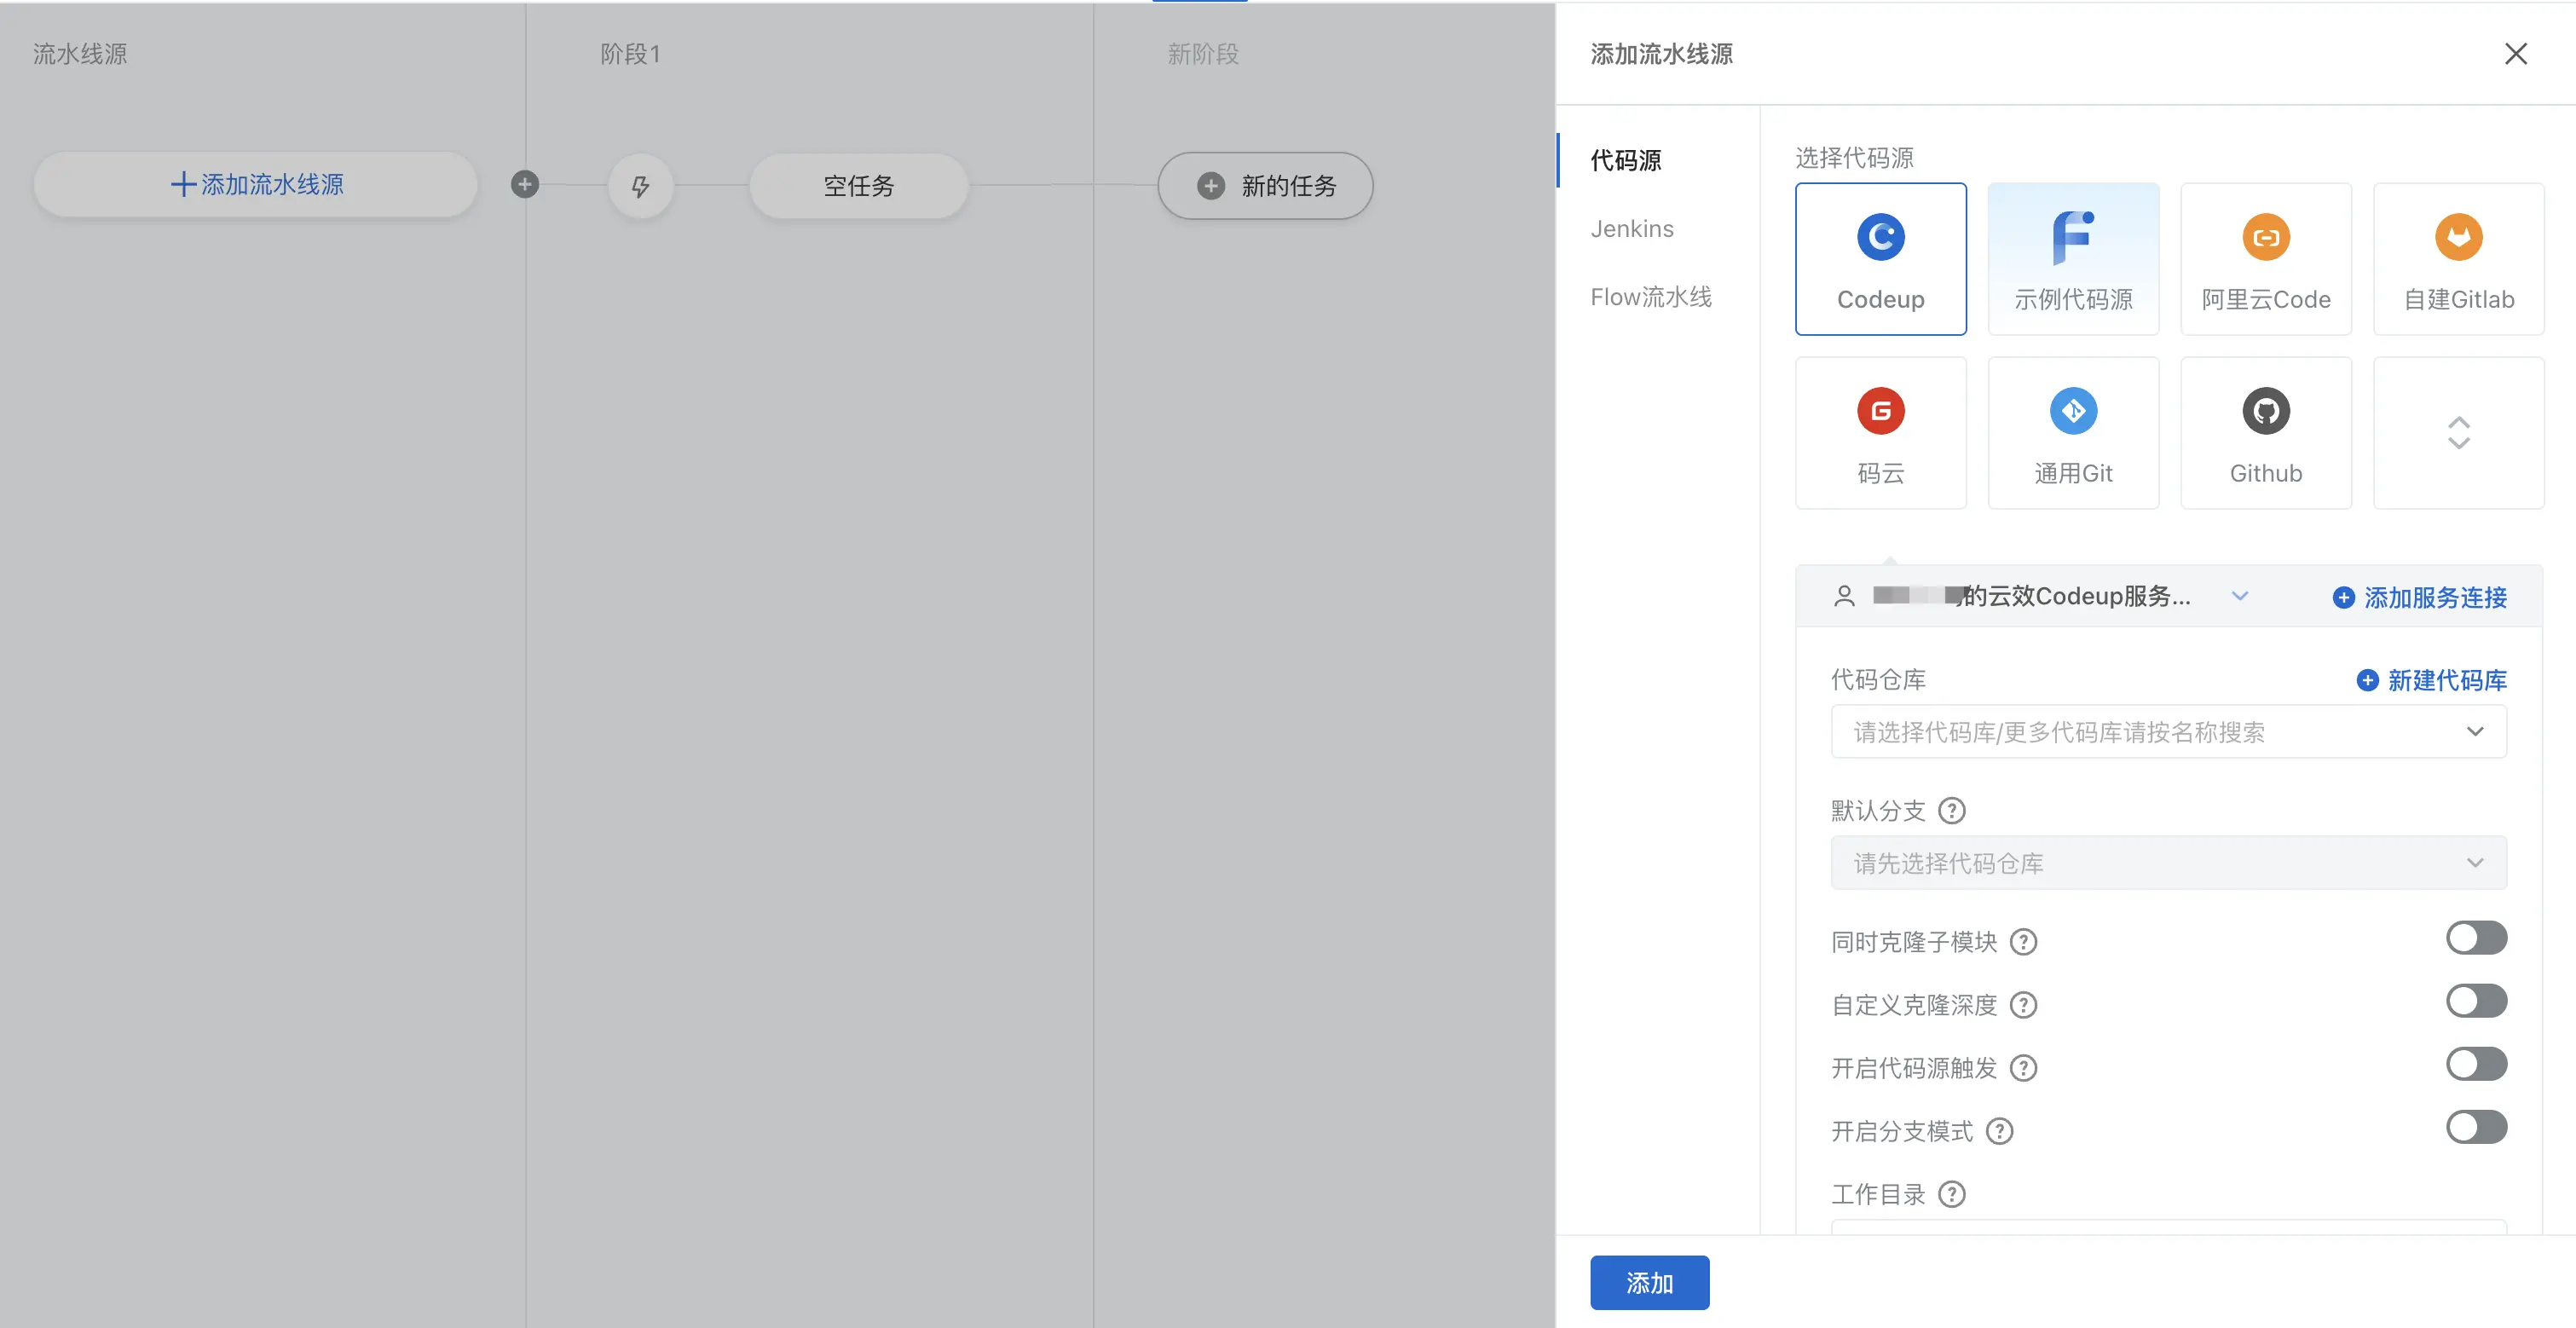Show help for 开启代码源触发
This screenshot has height=1328, width=2576.
pos(2023,1068)
